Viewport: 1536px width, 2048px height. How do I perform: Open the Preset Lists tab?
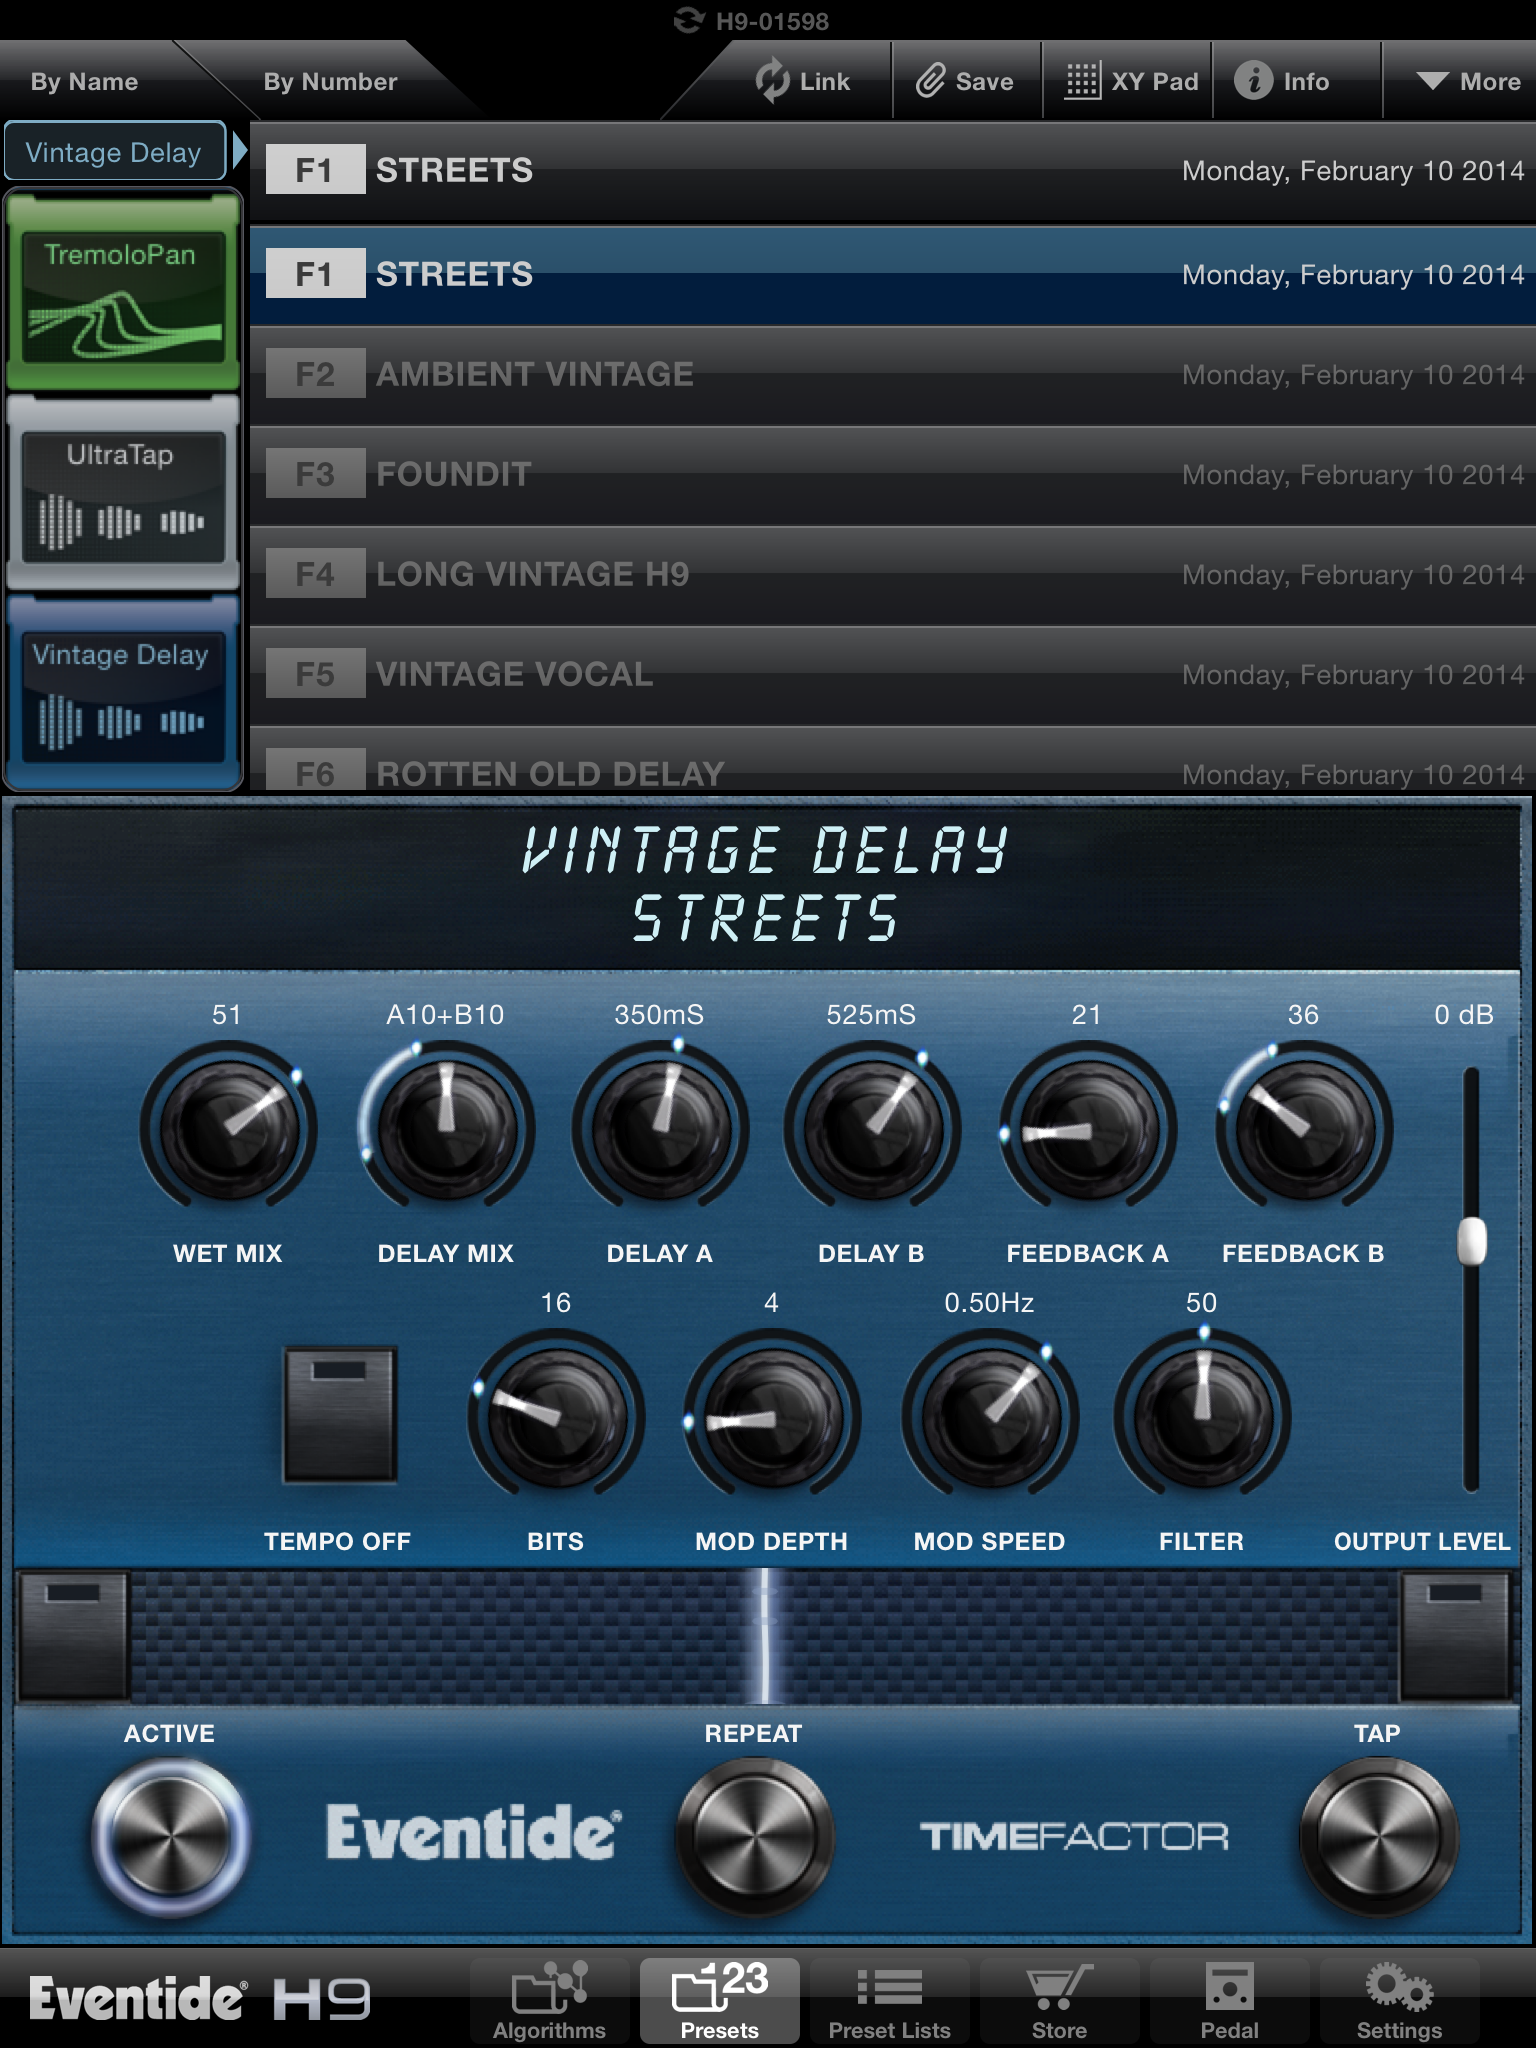tap(890, 2000)
